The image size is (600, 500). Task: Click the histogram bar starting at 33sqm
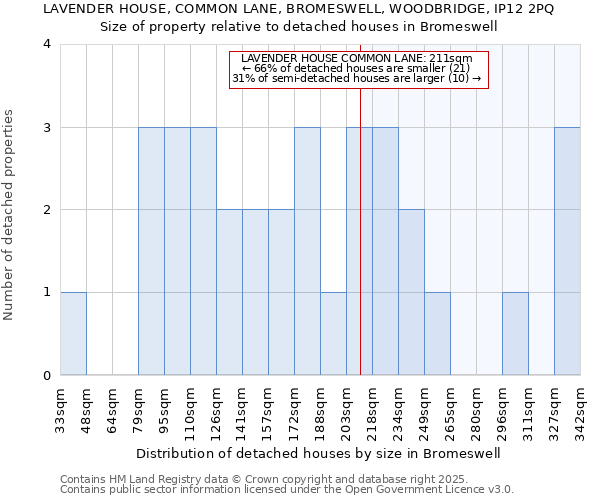pyautogui.click(x=73, y=334)
